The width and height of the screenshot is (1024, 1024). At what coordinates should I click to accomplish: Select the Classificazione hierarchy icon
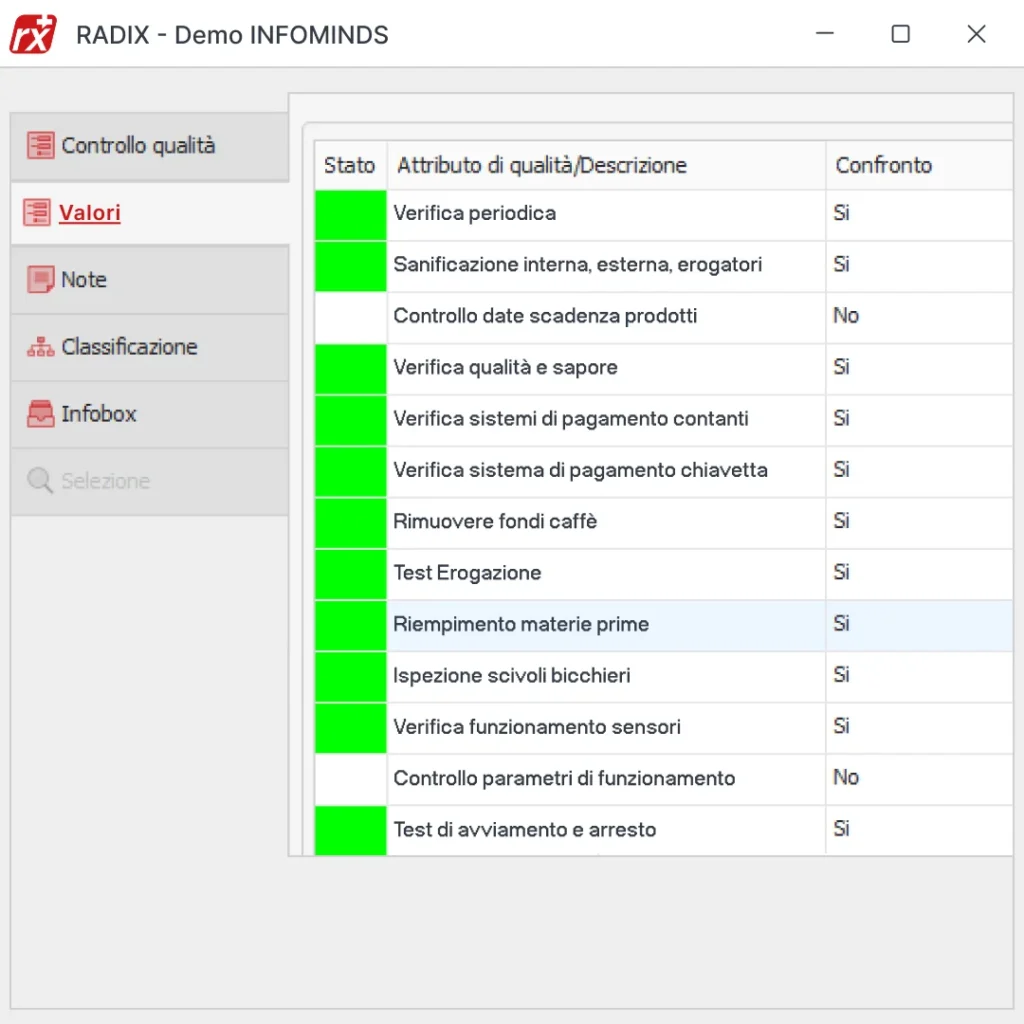pos(40,346)
